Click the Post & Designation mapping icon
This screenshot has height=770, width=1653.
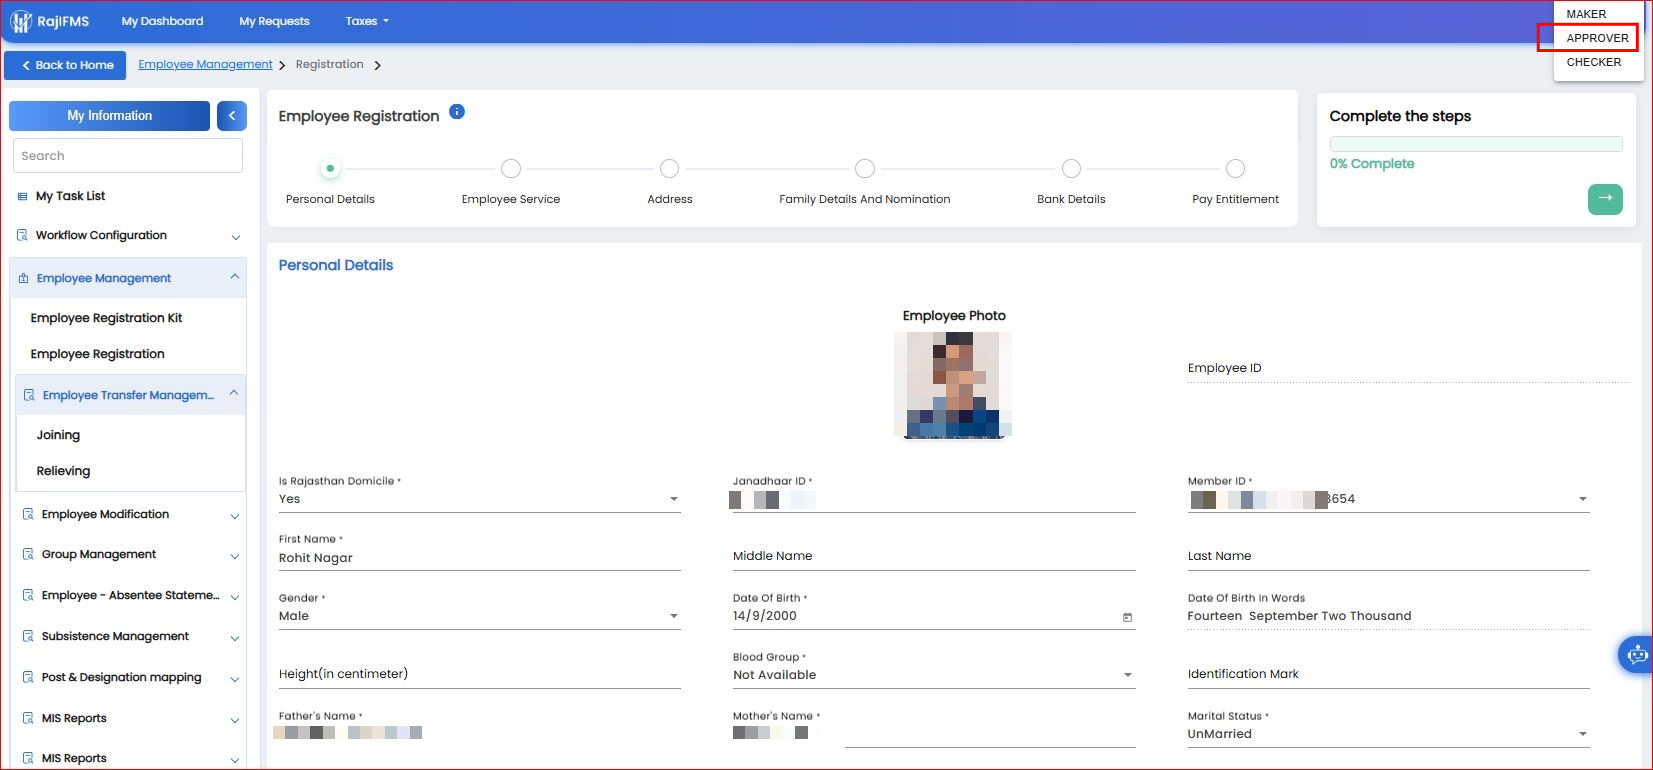[28, 678]
